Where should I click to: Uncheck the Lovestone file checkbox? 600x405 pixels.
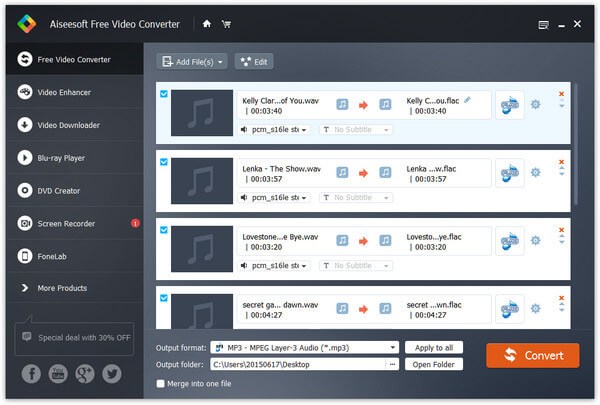coord(164,230)
